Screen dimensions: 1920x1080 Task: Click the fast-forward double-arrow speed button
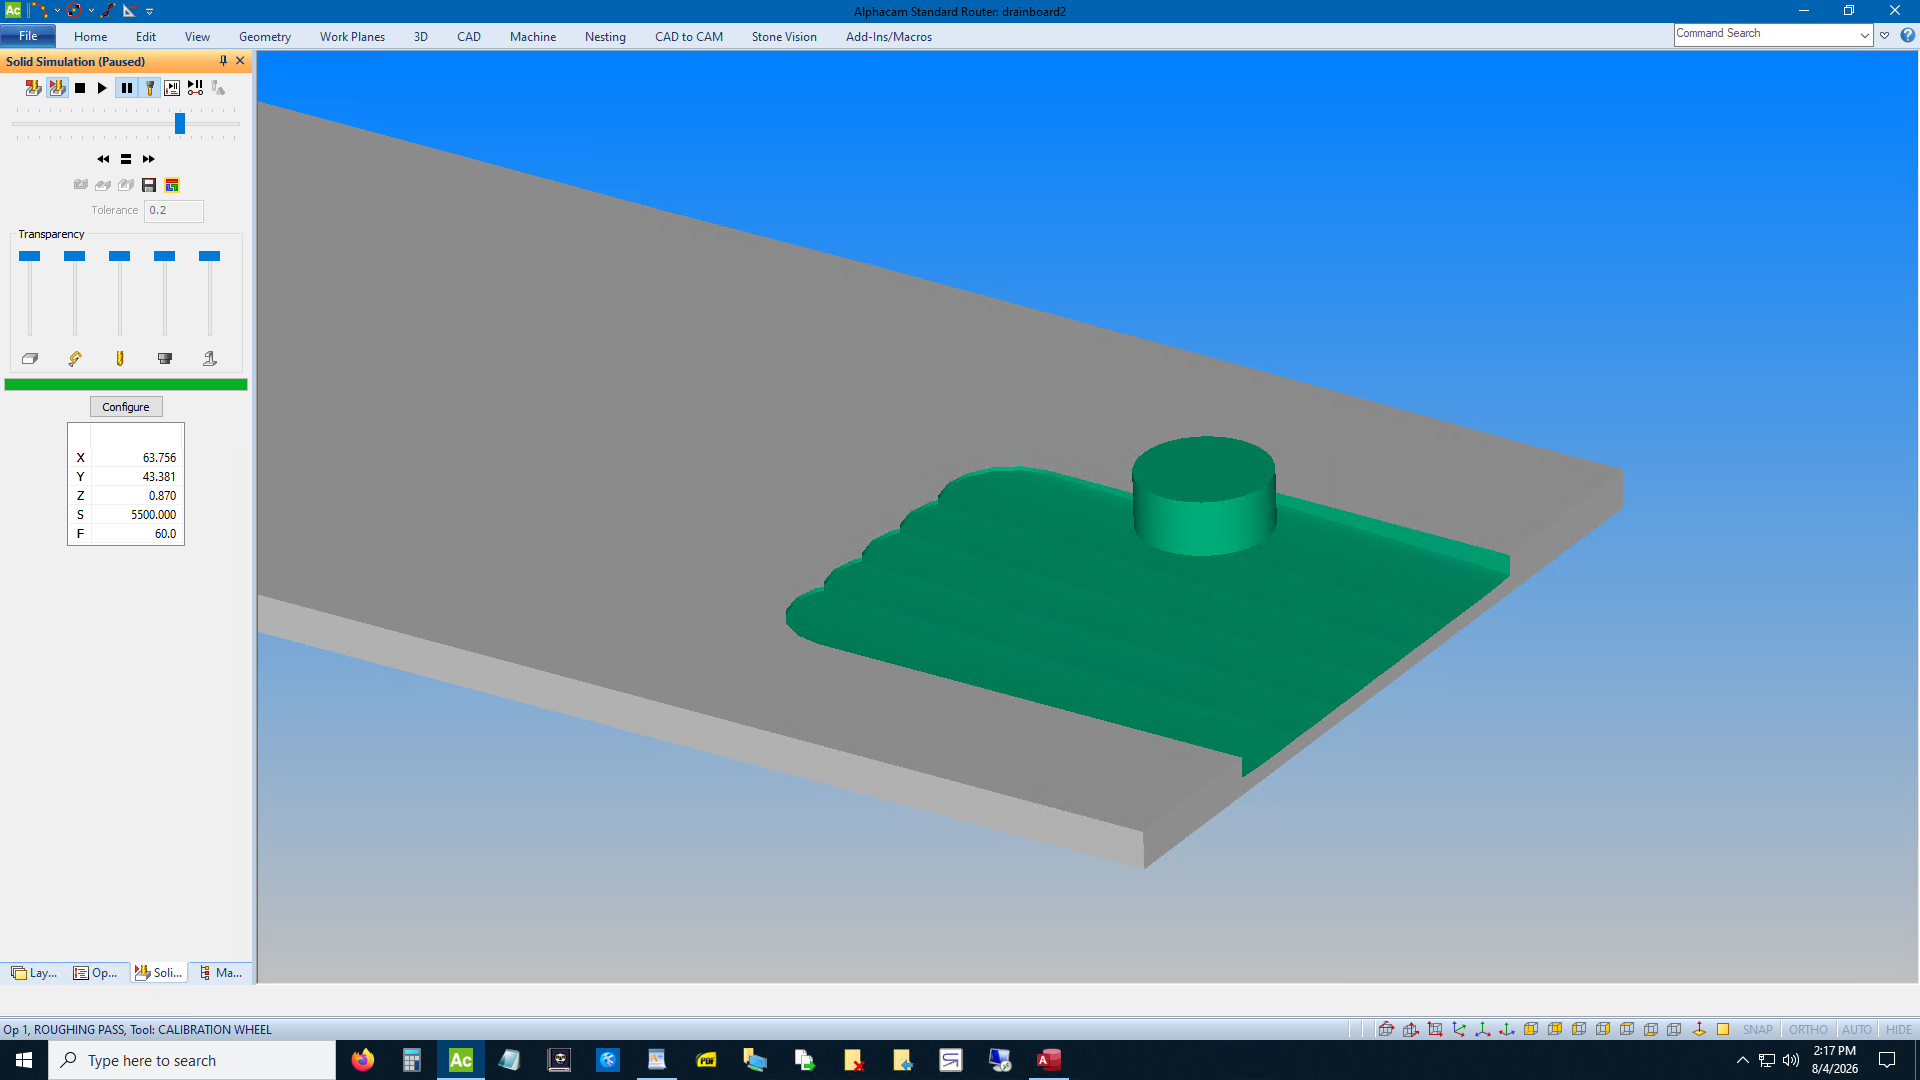(x=148, y=159)
